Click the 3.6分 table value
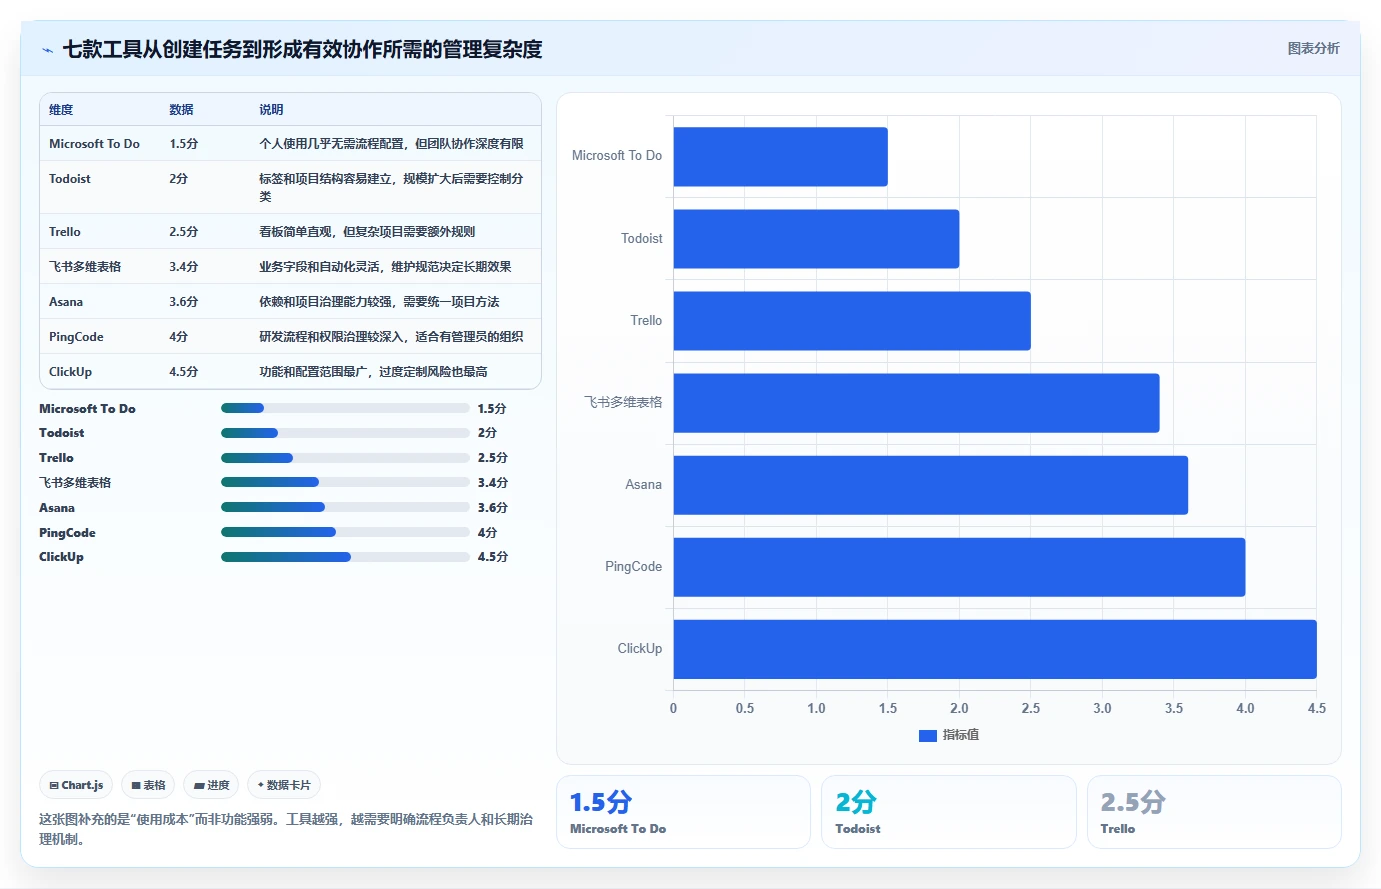 (184, 302)
